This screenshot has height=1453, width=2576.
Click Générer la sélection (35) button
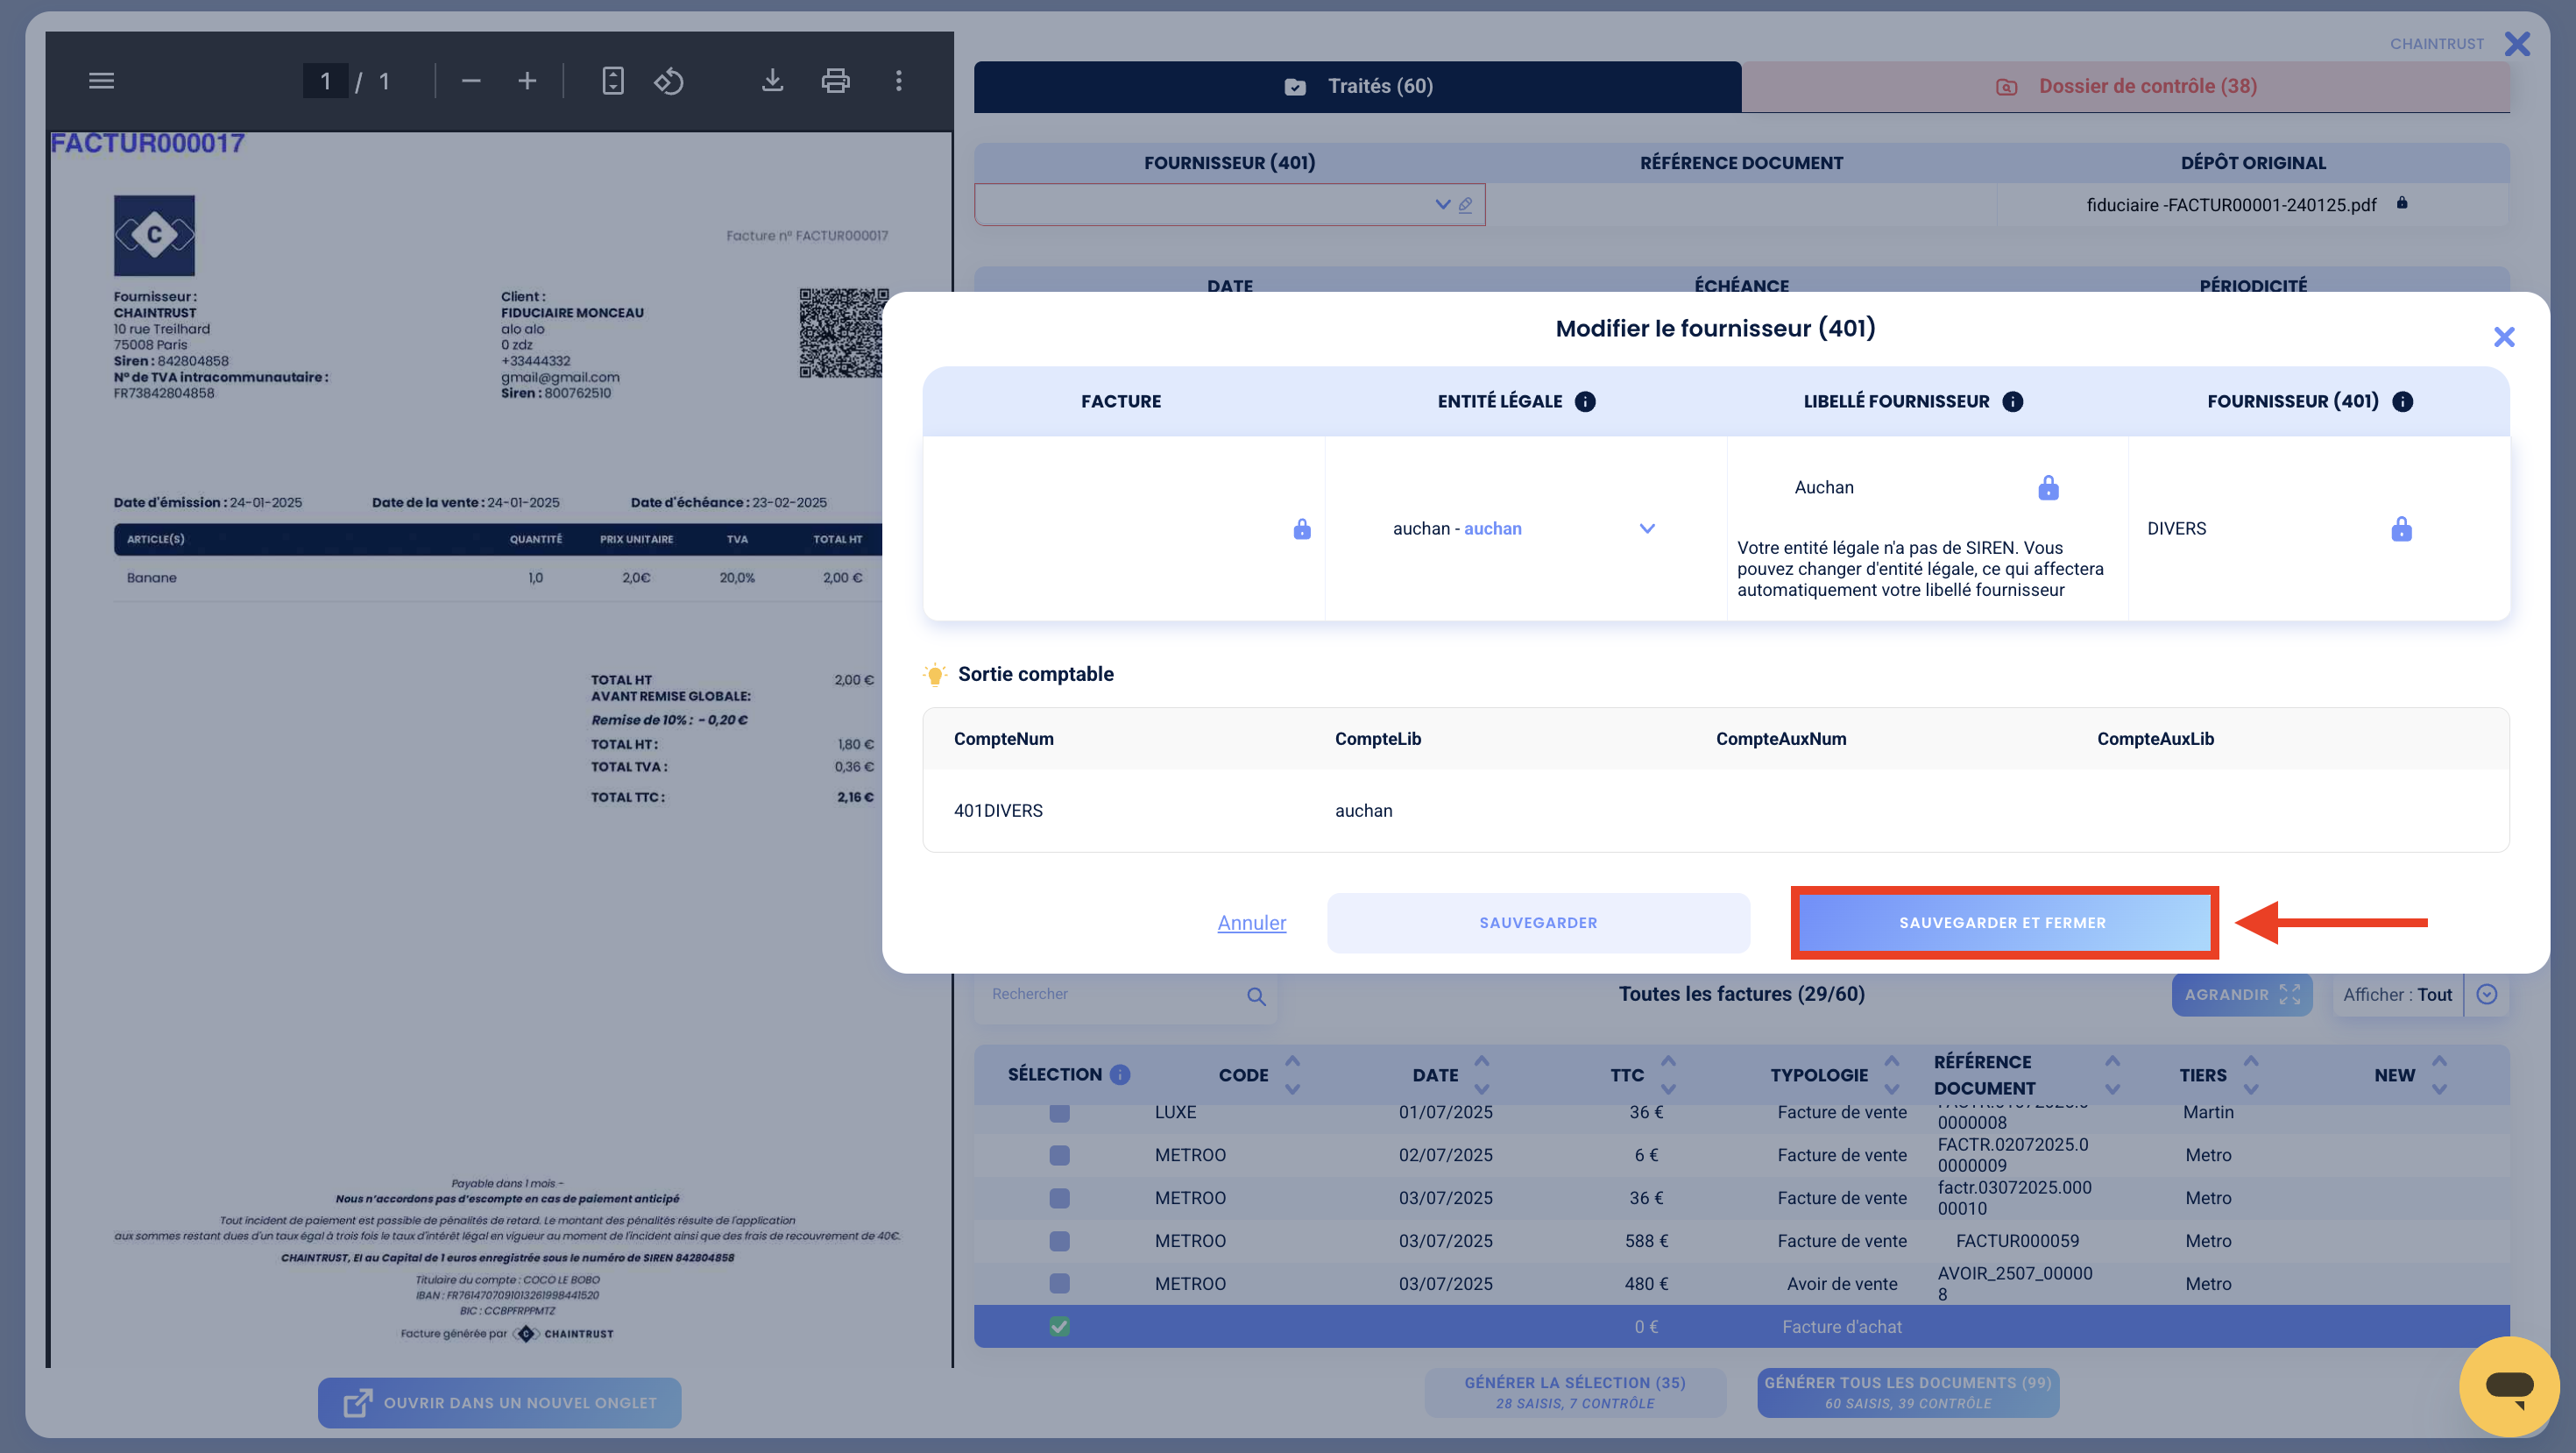[x=1575, y=1392]
